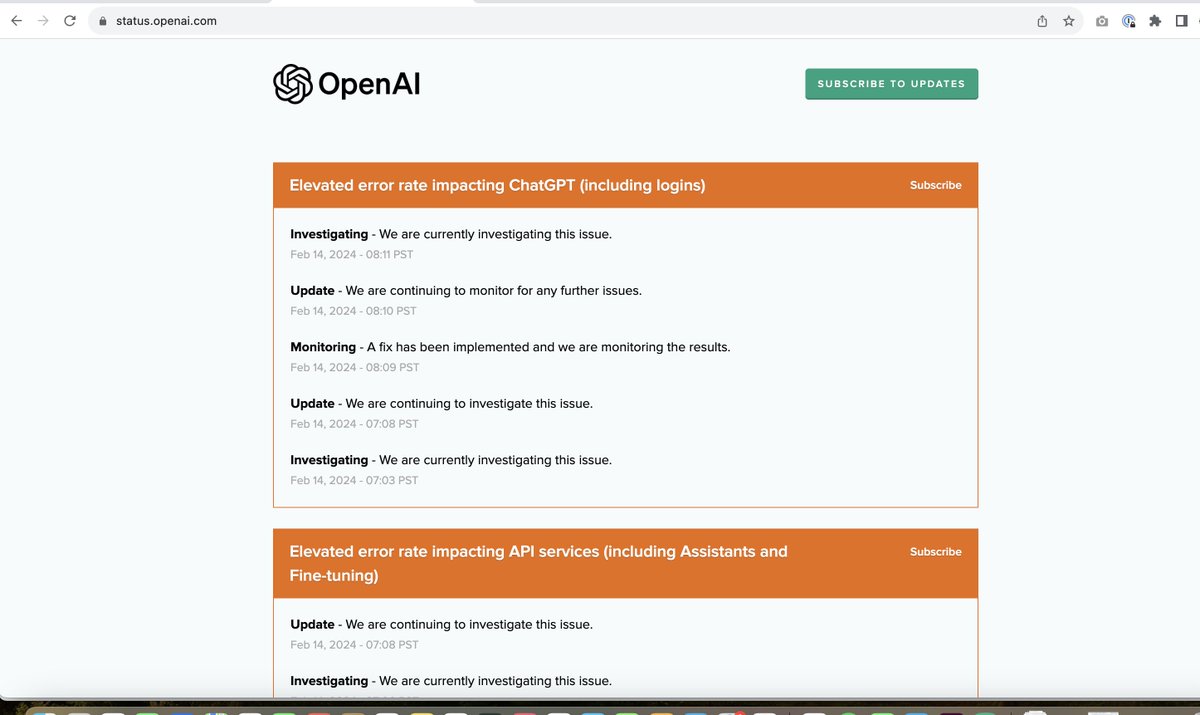Click the API incident's 'continuing to investigate' update
Image resolution: width=1200 pixels, height=715 pixels.
[441, 625]
